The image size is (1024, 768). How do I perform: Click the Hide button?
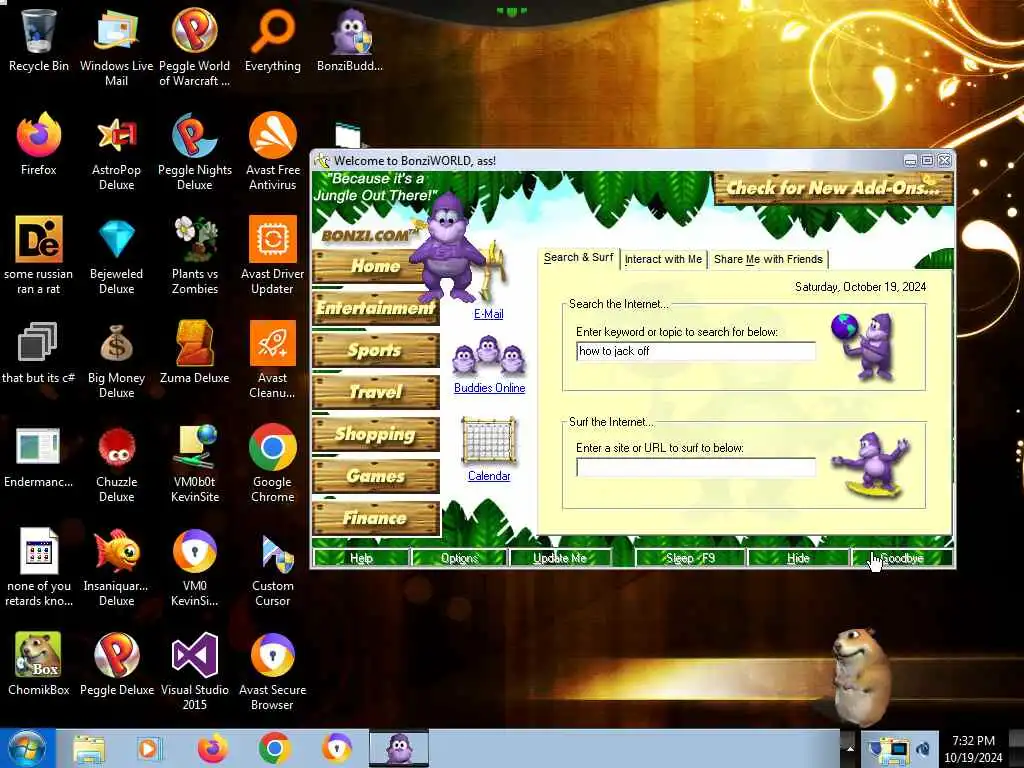point(798,558)
